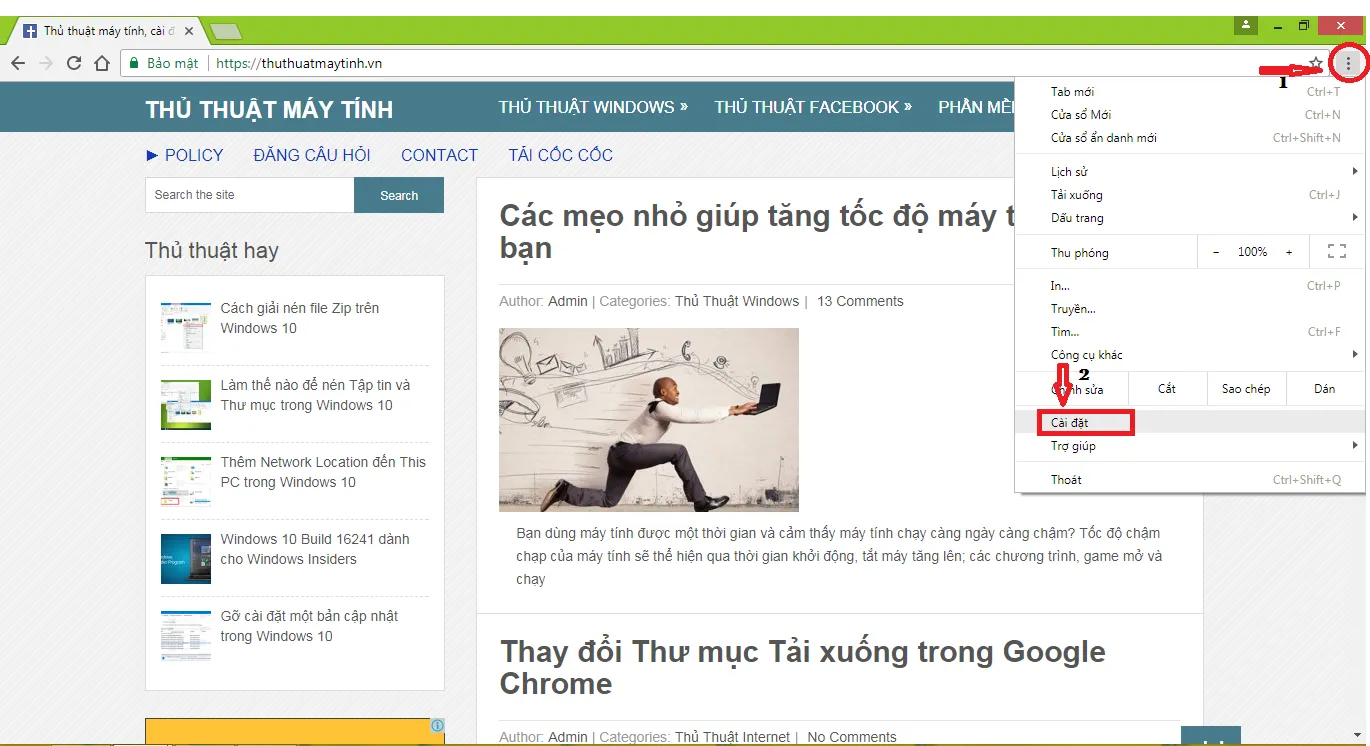Open 'Thêm Network Location' article link
Viewport: 1370px width, 746px height.
point(323,472)
